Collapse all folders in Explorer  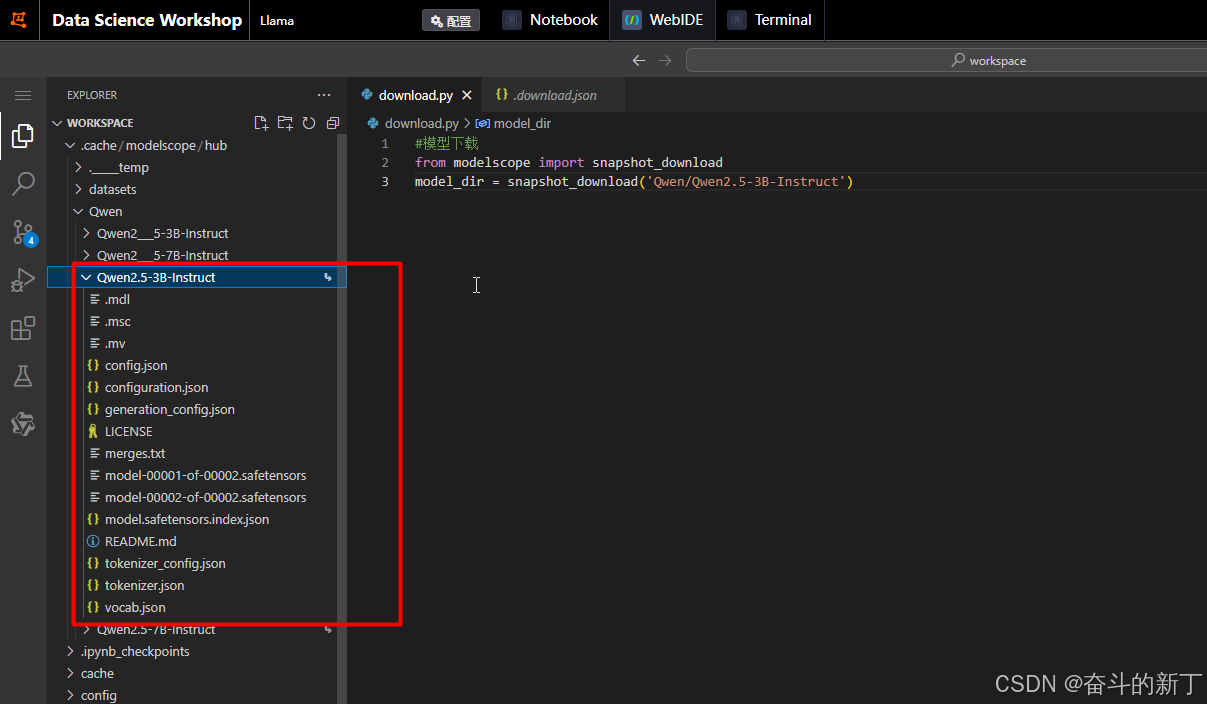pos(333,123)
